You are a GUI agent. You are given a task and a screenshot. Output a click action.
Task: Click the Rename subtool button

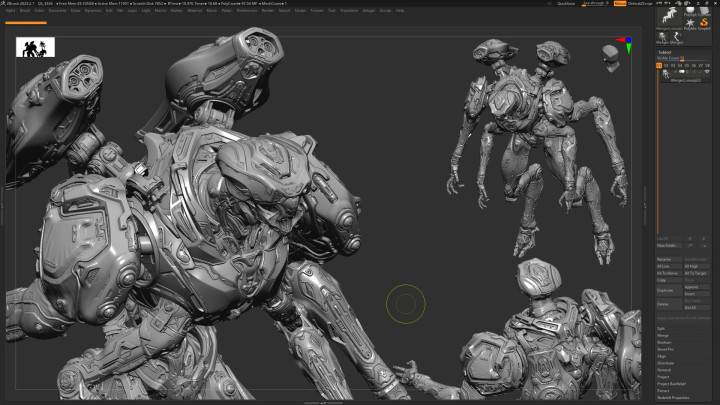click(x=664, y=259)
